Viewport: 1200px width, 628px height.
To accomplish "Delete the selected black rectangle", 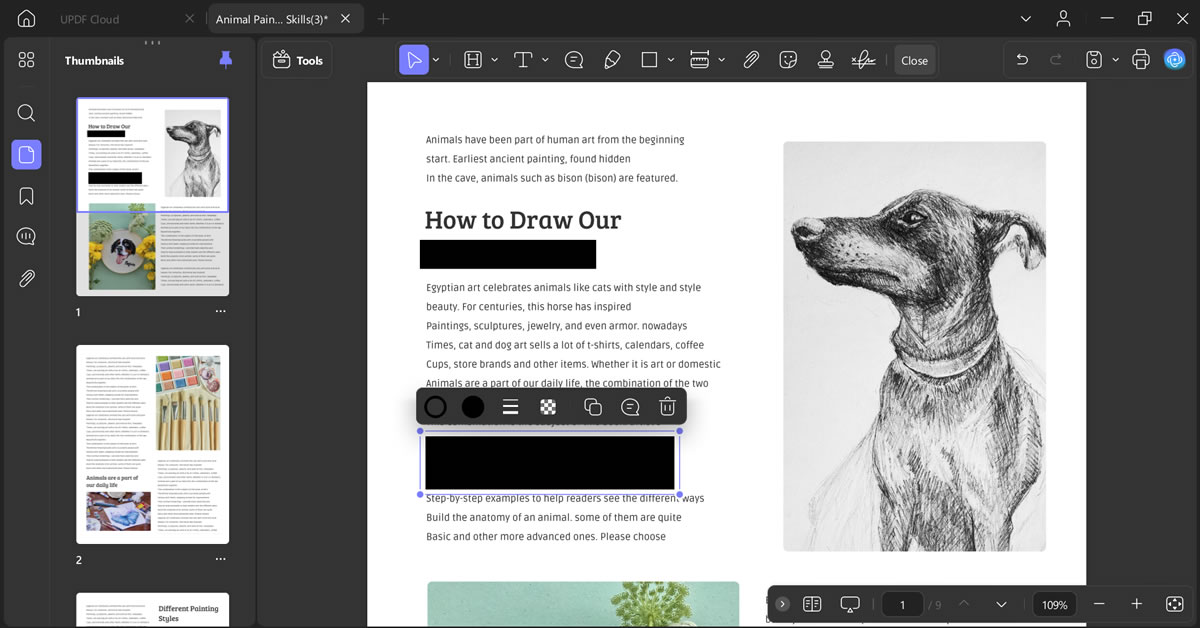I will 667,407.
